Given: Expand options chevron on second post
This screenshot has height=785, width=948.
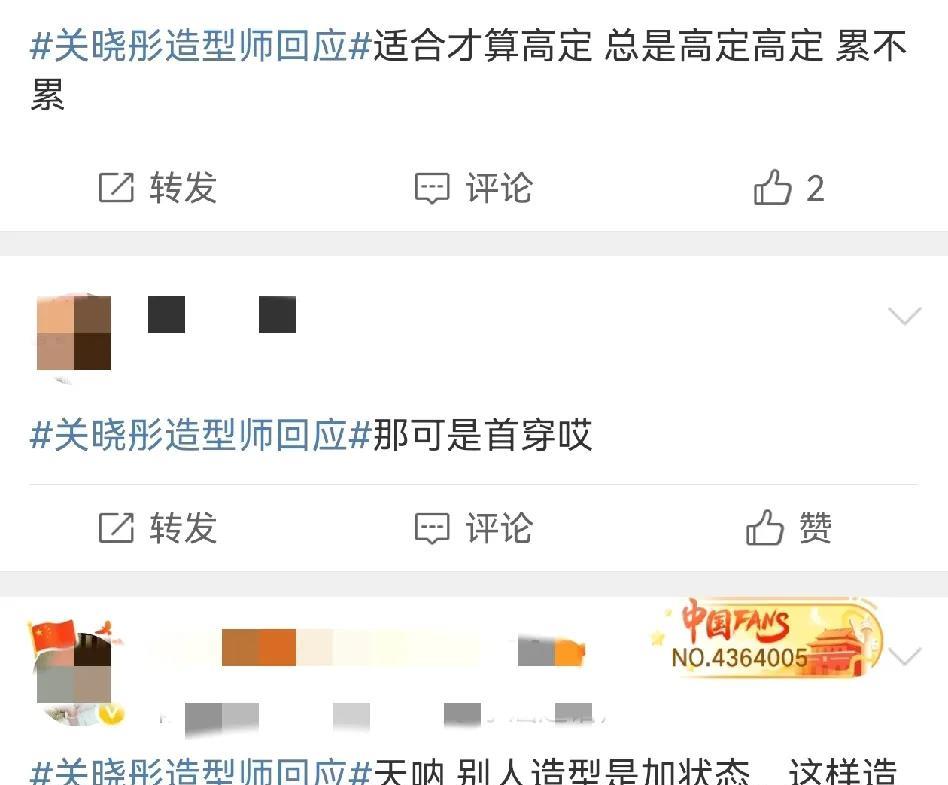Looking at the screenshot, I should pos(904,315).
